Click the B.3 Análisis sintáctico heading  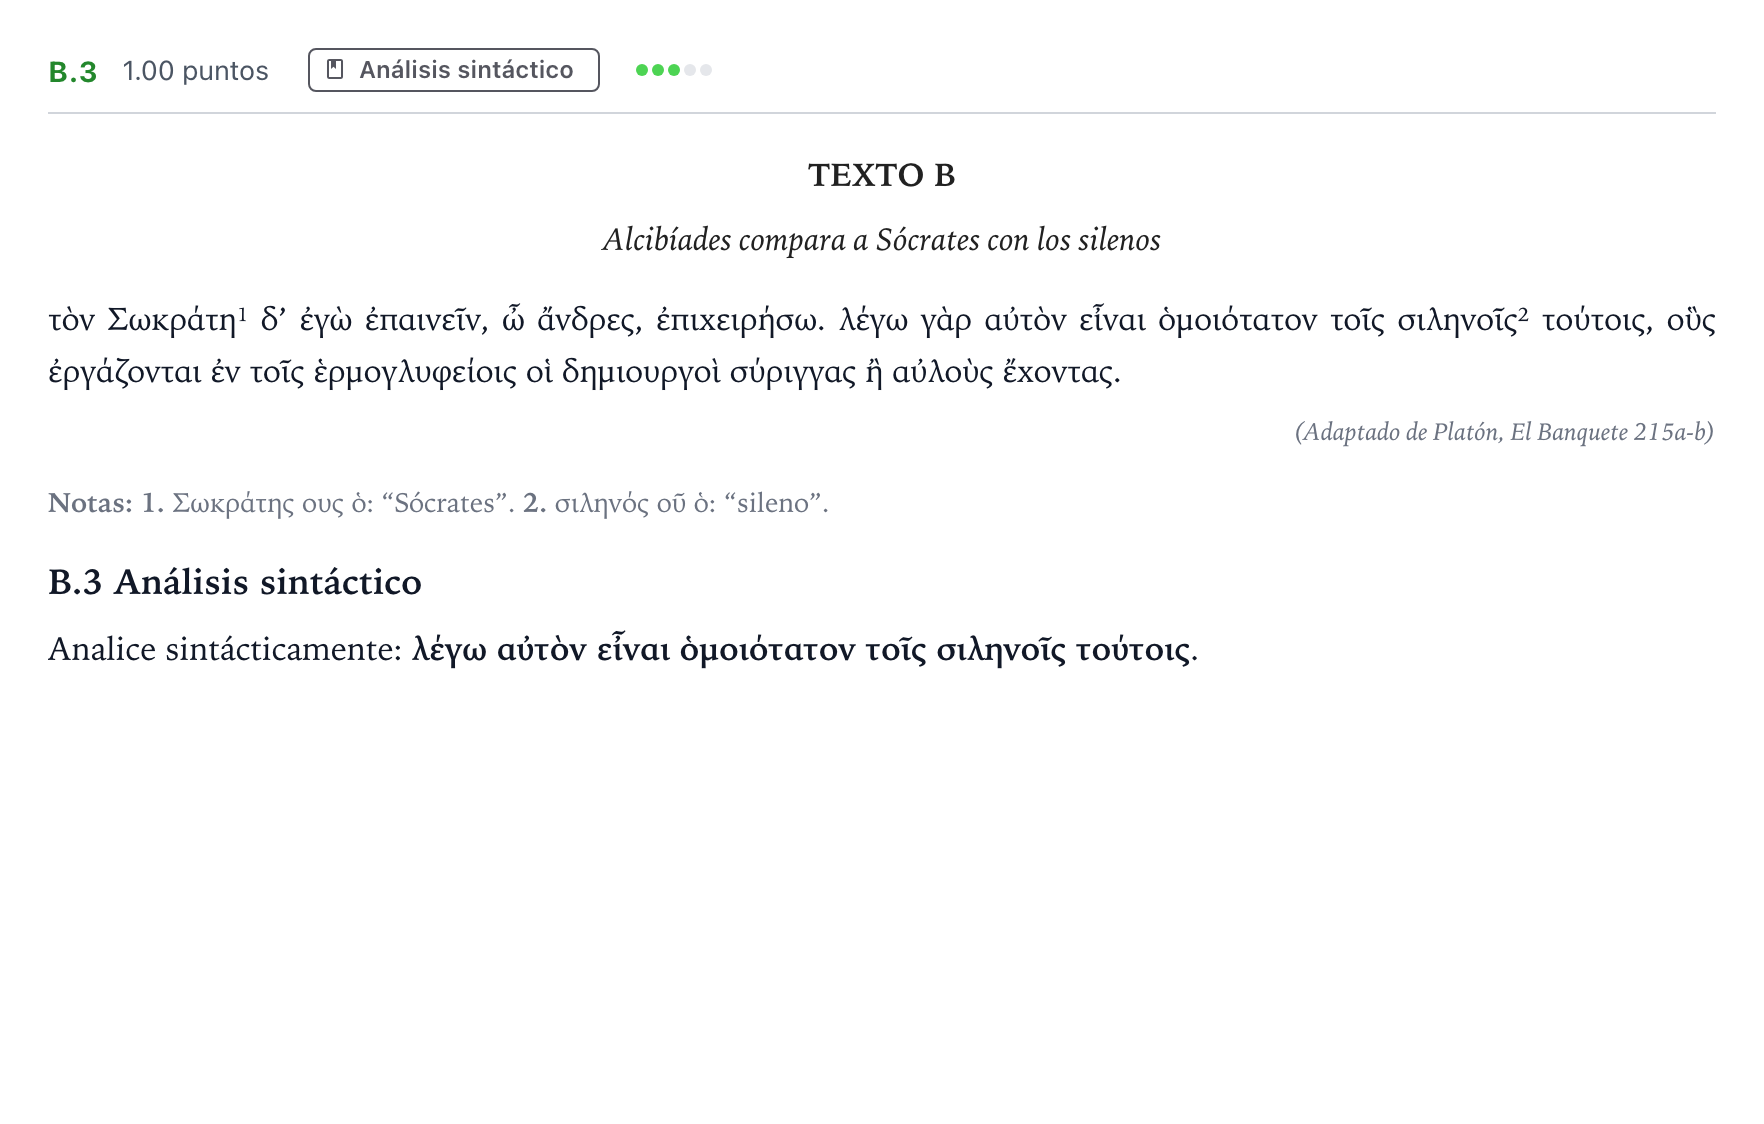(x=235, y=582)
